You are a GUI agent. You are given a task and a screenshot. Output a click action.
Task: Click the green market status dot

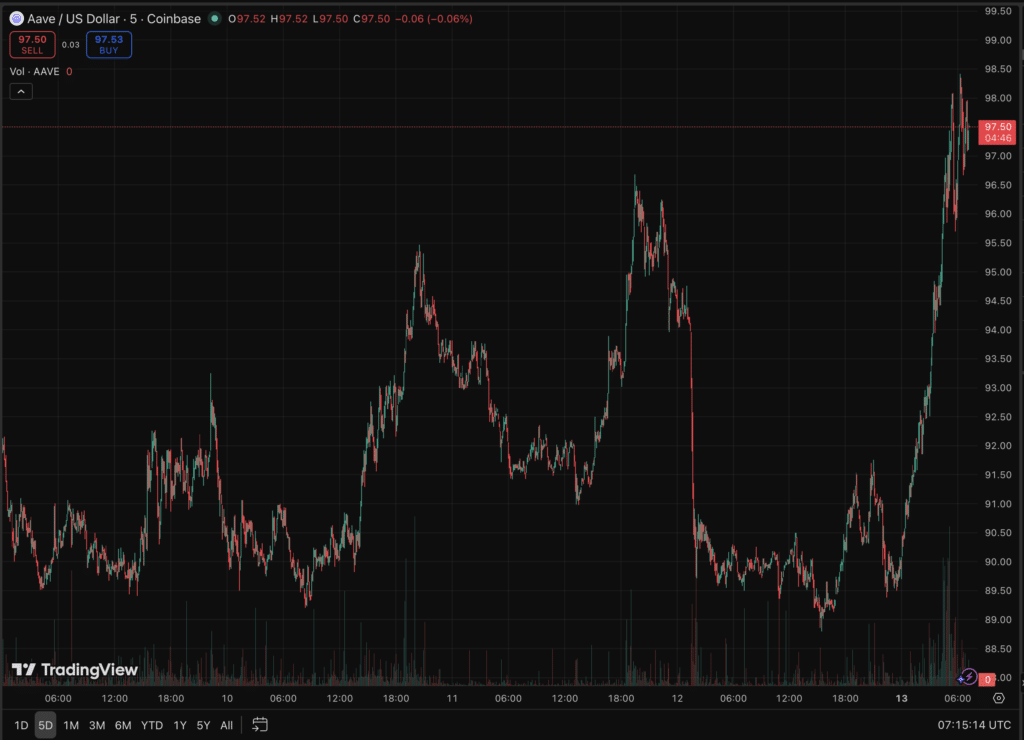212,18
